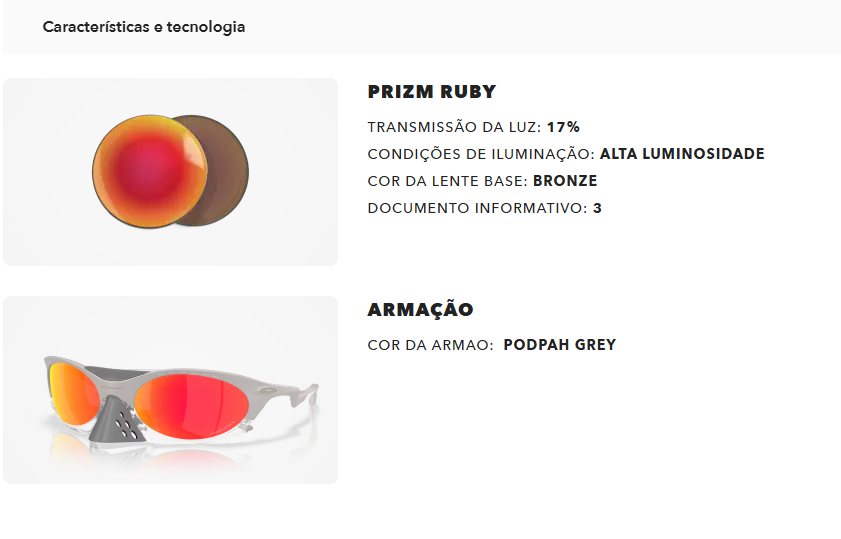The image size is (841, 539).
Task: Click the "Cor da armao" label
Action: (430, 345)
